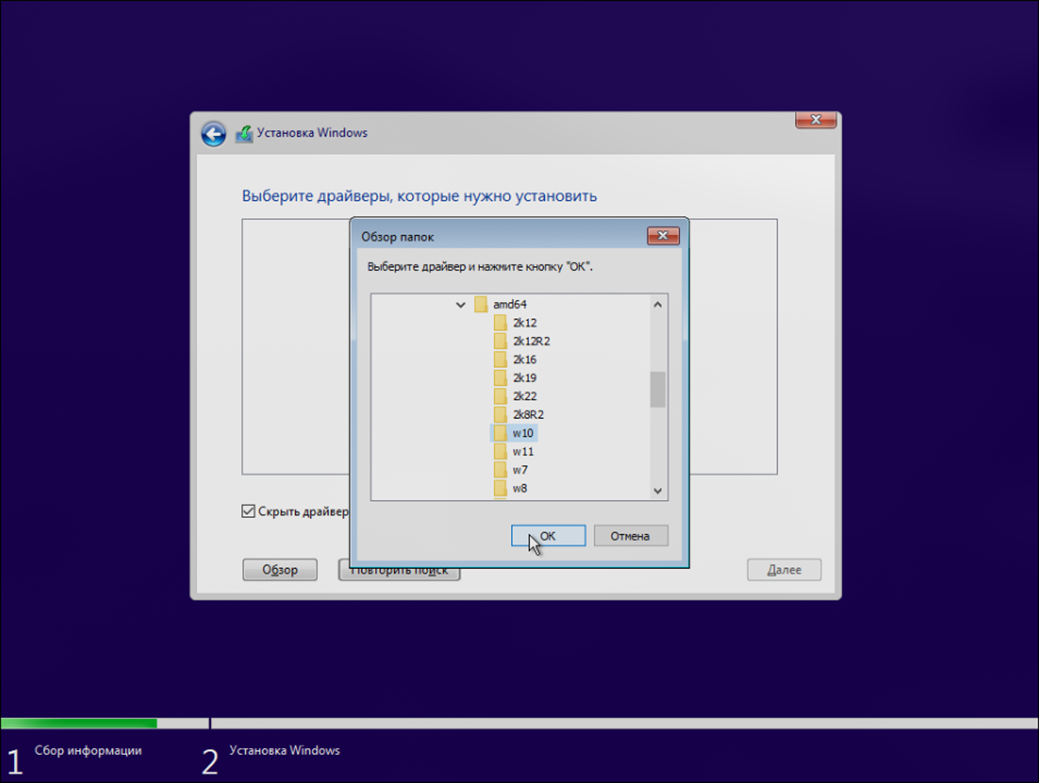Image resolution: width=1039 pixels, height=783 pixels.
Task: Select the w7 folder name
Action: 520,470
